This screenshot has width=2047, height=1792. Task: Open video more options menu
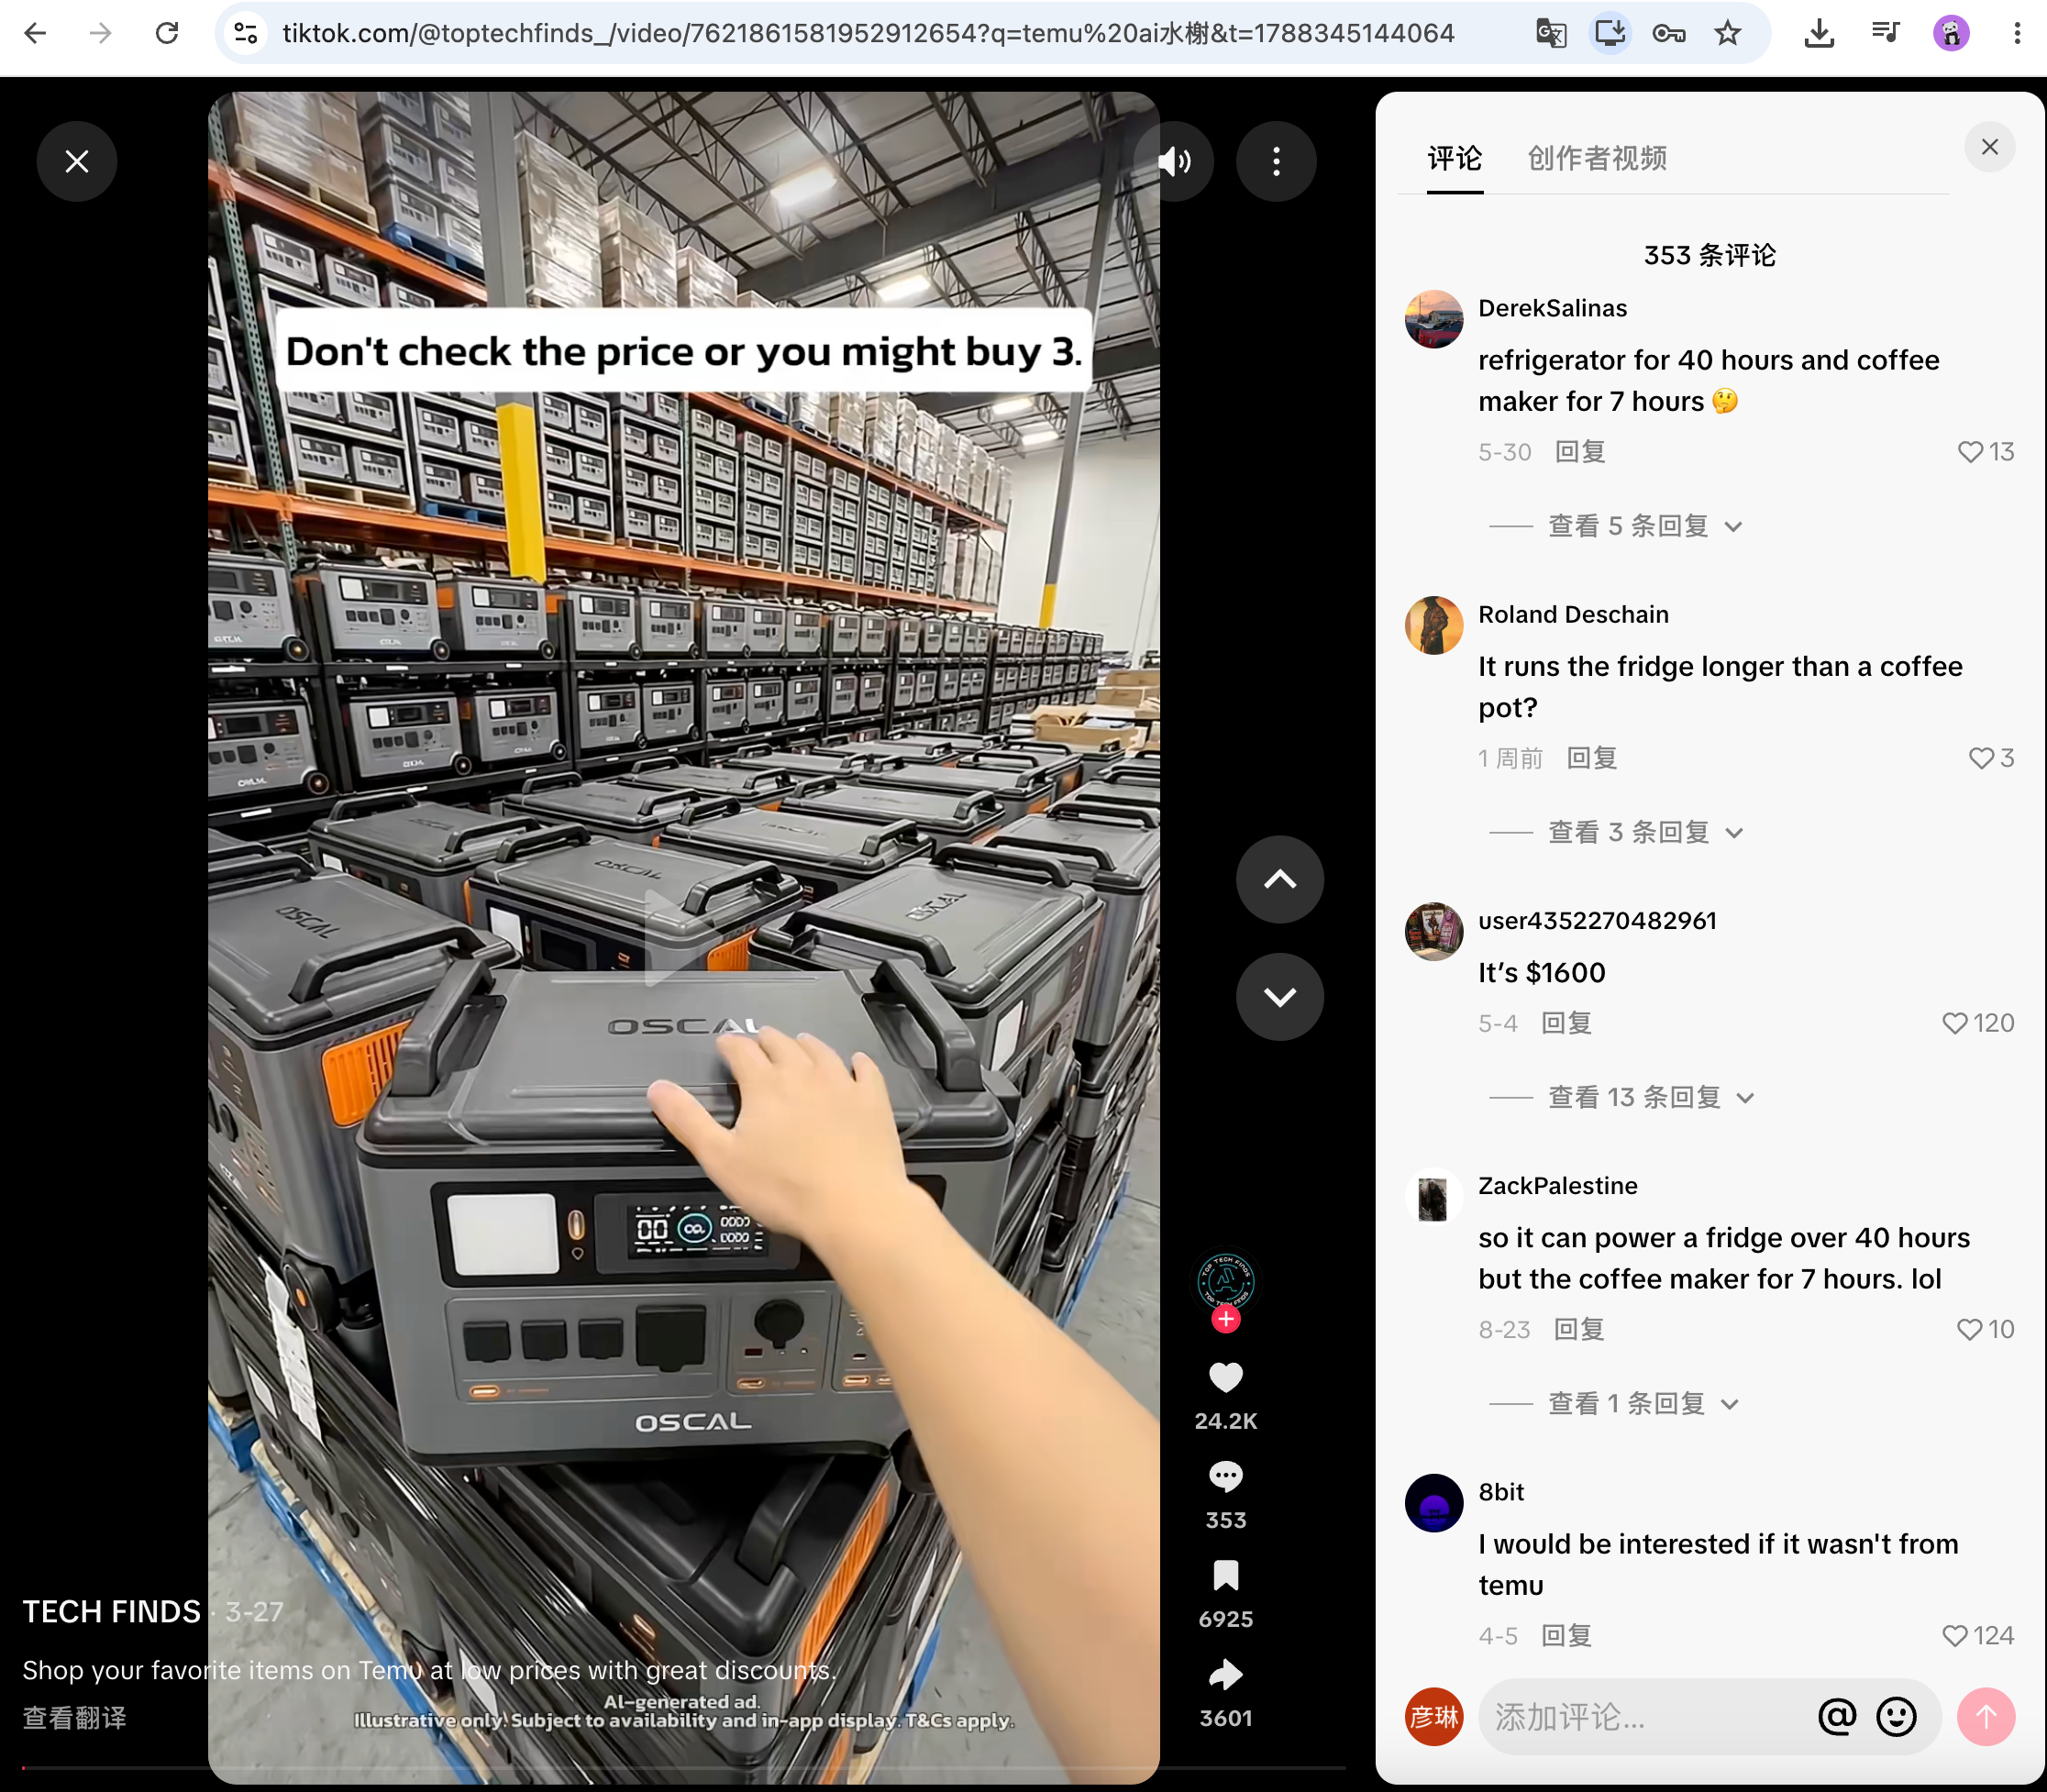[x=1276, y=162]
